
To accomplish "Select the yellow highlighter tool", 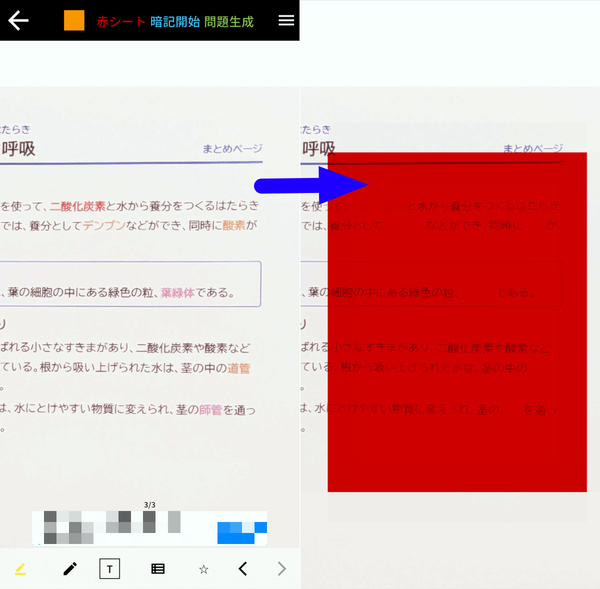I will (x=20, y=569).
